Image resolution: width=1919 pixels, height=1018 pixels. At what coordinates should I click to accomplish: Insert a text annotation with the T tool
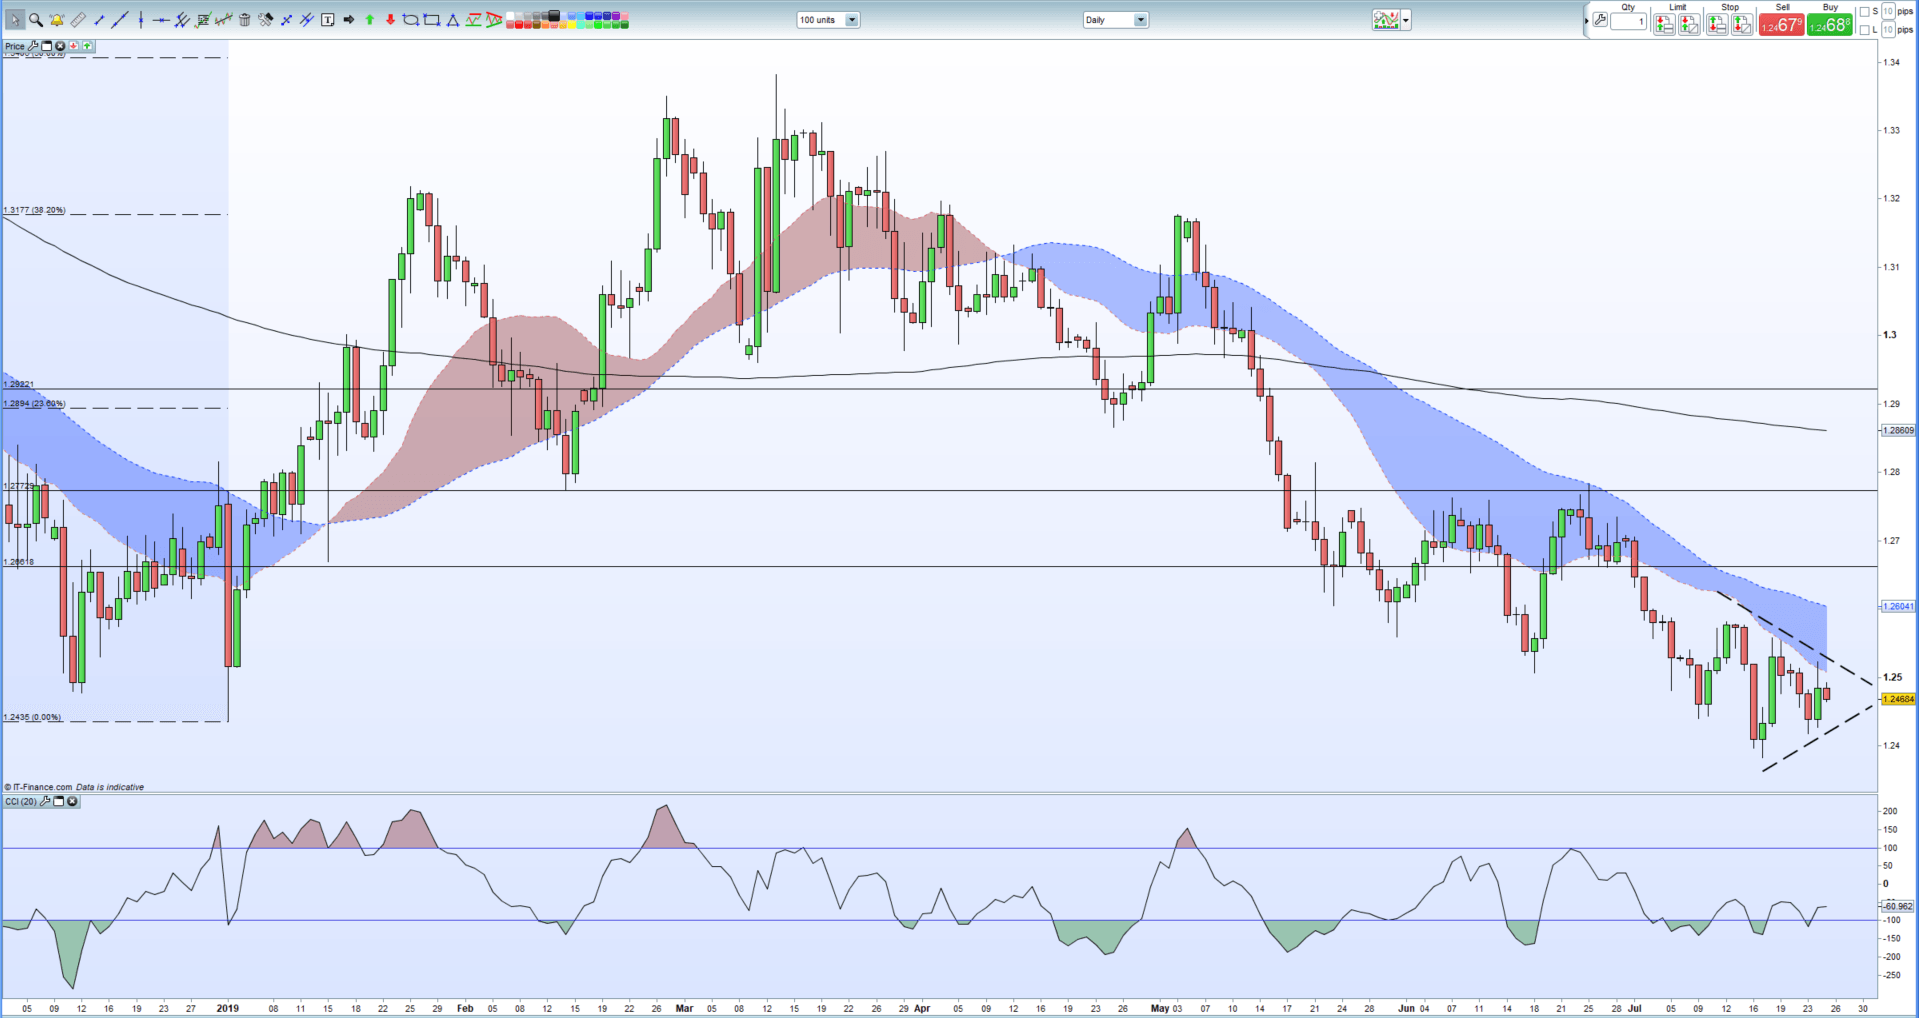coord(327,20)
